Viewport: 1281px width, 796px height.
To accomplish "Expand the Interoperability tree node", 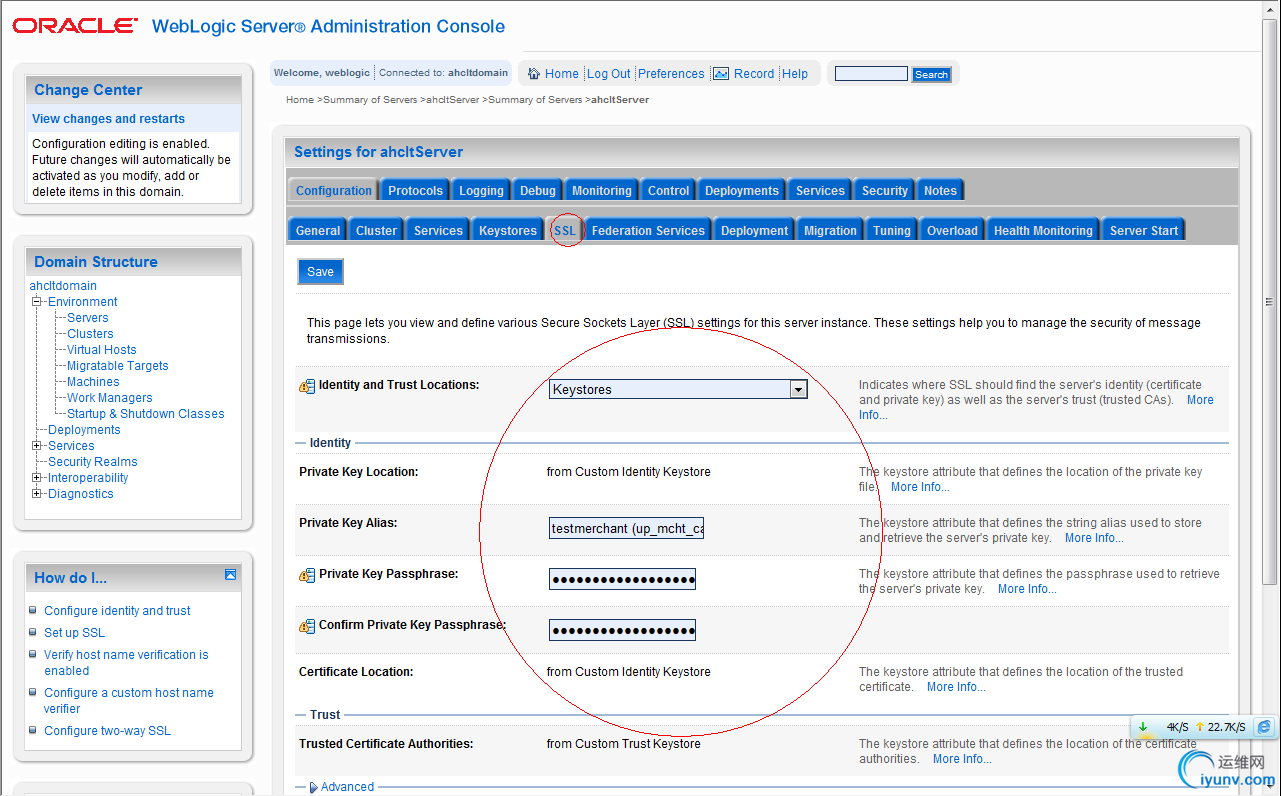I will click(x=37, y=478).
